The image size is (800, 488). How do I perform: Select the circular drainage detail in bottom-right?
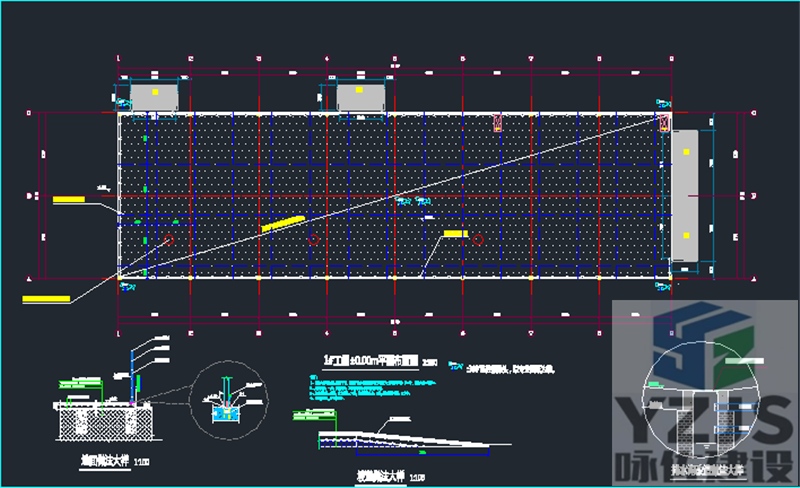[x=706, y=410]
